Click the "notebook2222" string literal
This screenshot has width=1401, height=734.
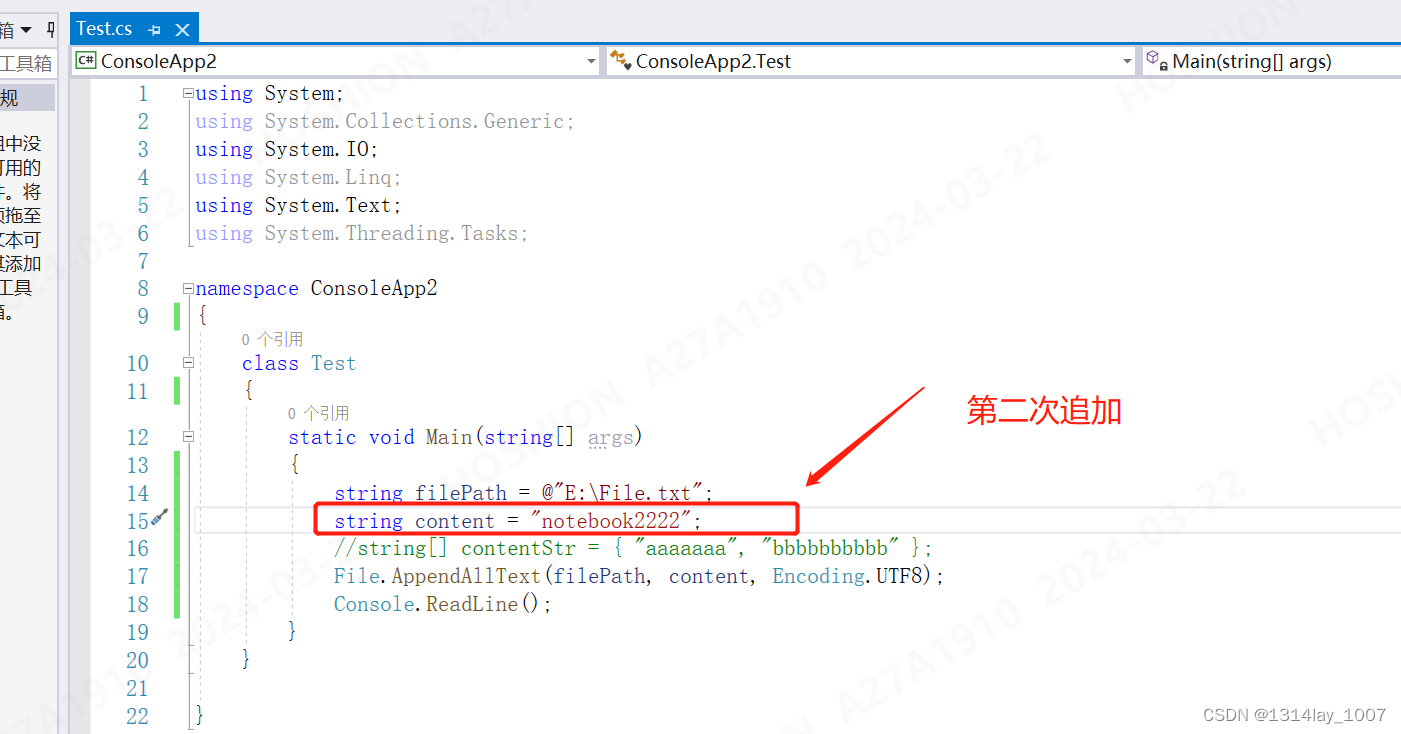pyautogui.click(x=612, y=521)
